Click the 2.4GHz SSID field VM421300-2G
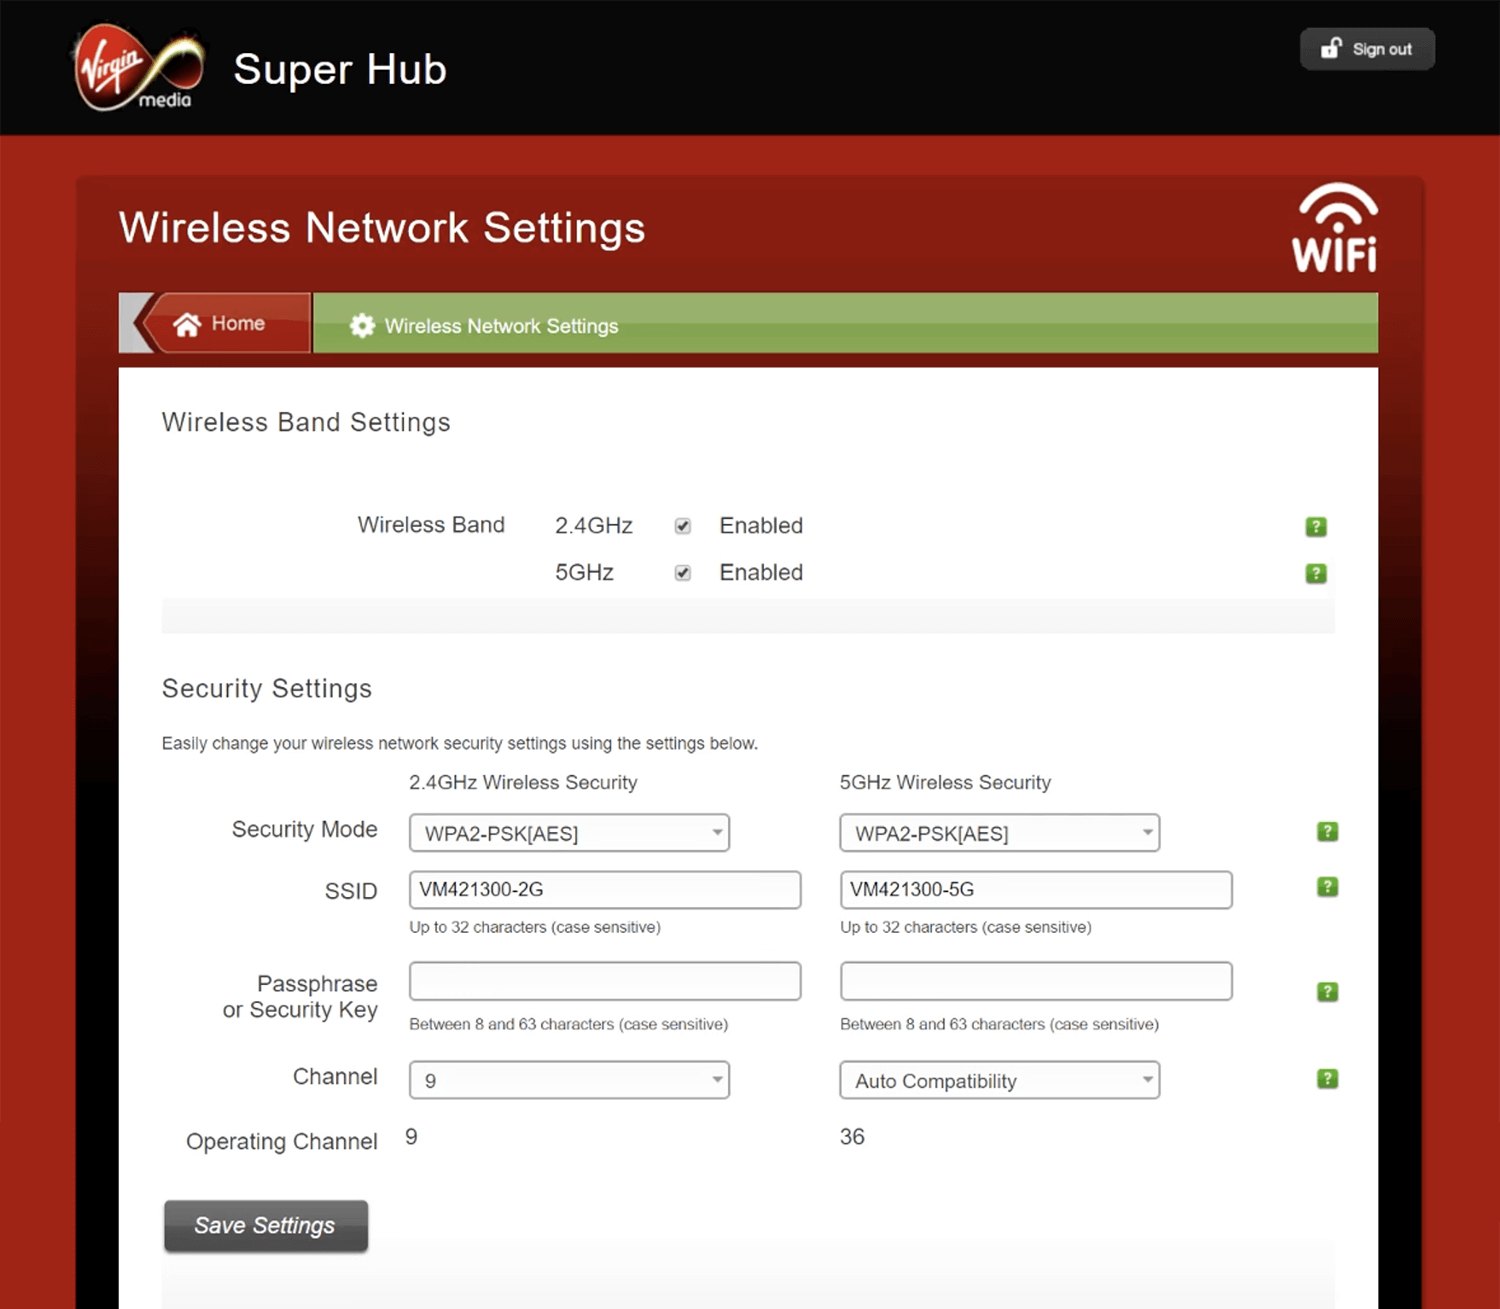The width and height of the screenshot is (1500, 1309). (x=604, y=889)
